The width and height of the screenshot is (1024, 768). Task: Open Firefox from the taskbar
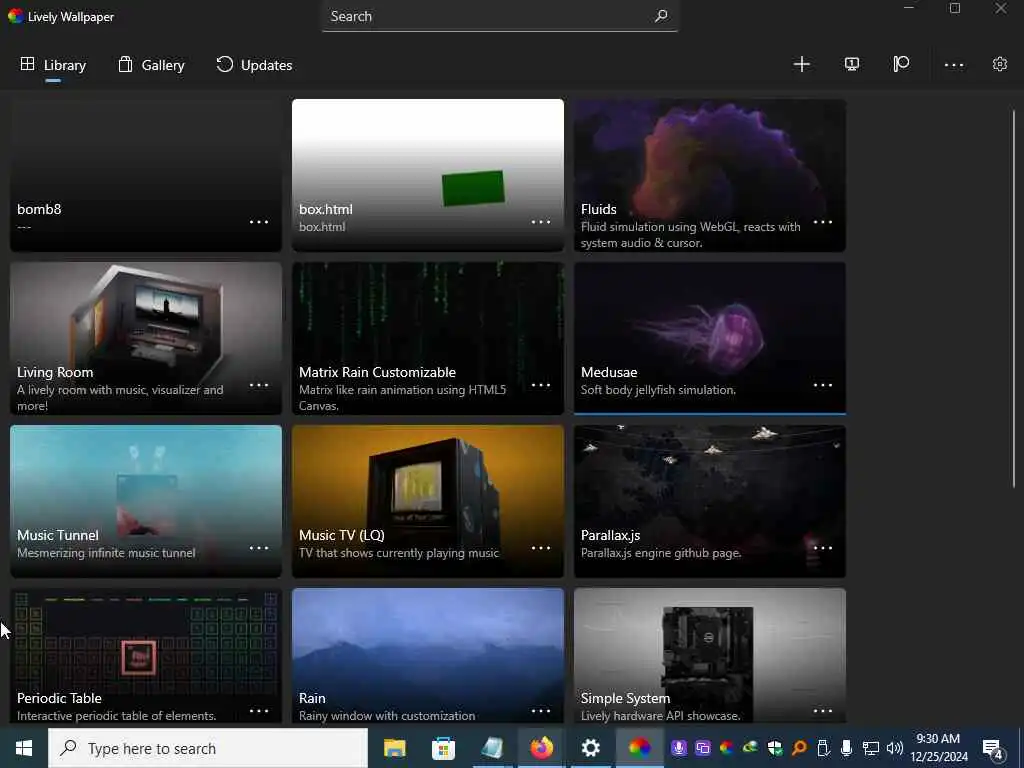click(541, 748)
